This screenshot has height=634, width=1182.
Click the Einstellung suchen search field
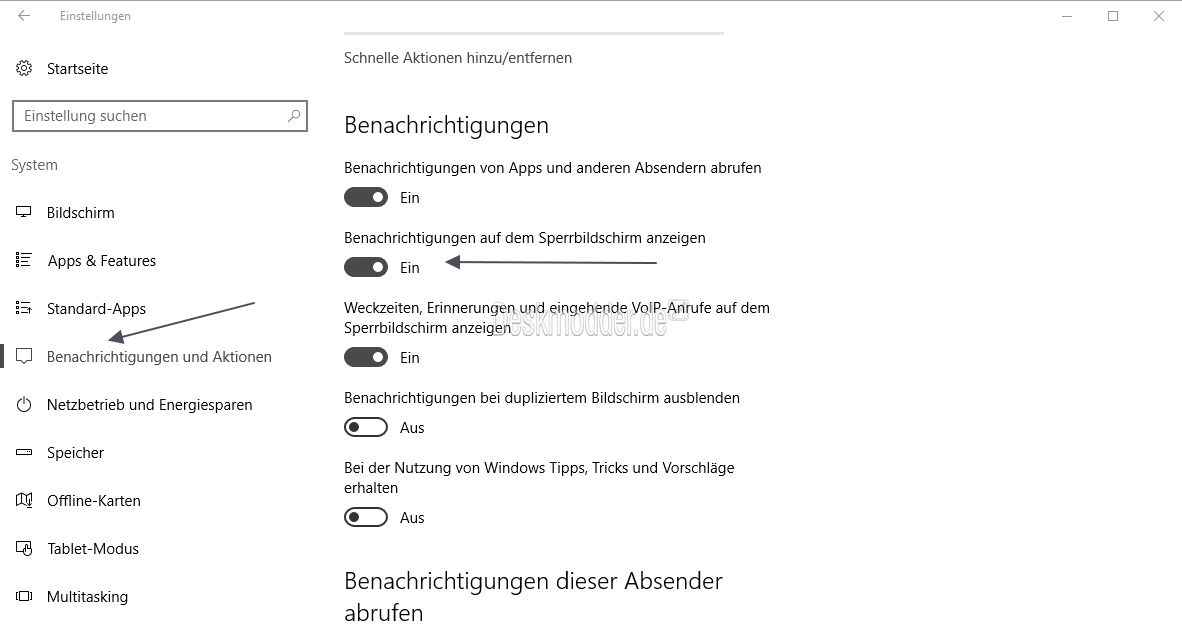(x=160, y=116)
